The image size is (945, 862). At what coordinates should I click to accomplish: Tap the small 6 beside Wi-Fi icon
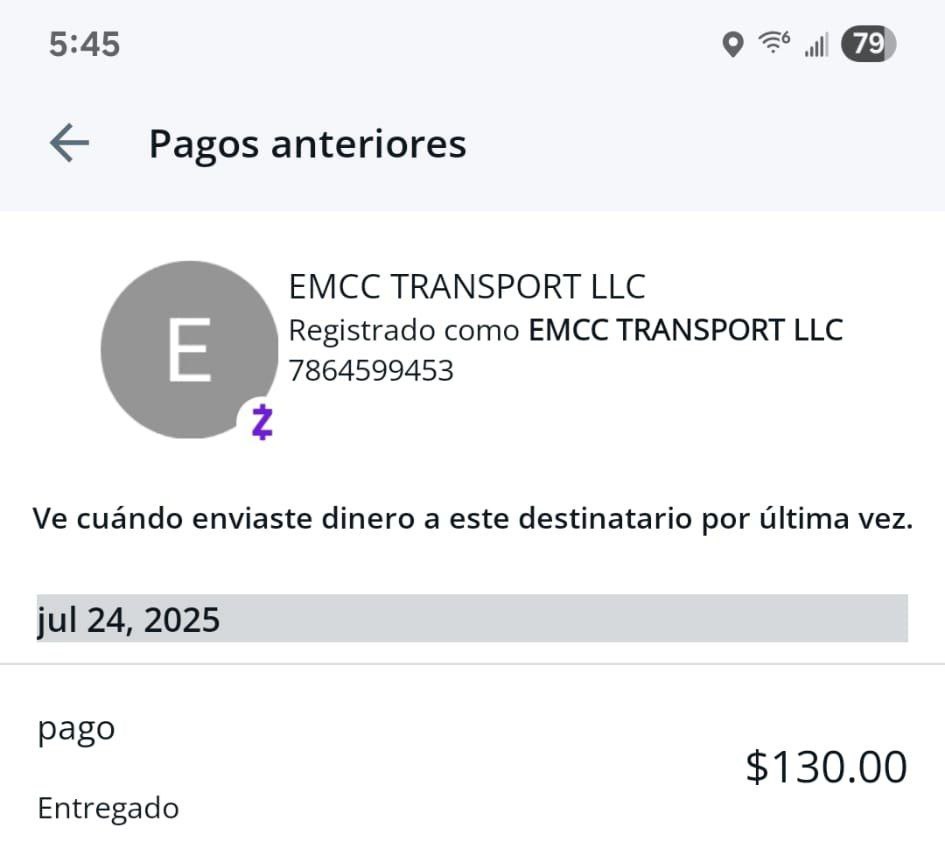click(786, 38)
